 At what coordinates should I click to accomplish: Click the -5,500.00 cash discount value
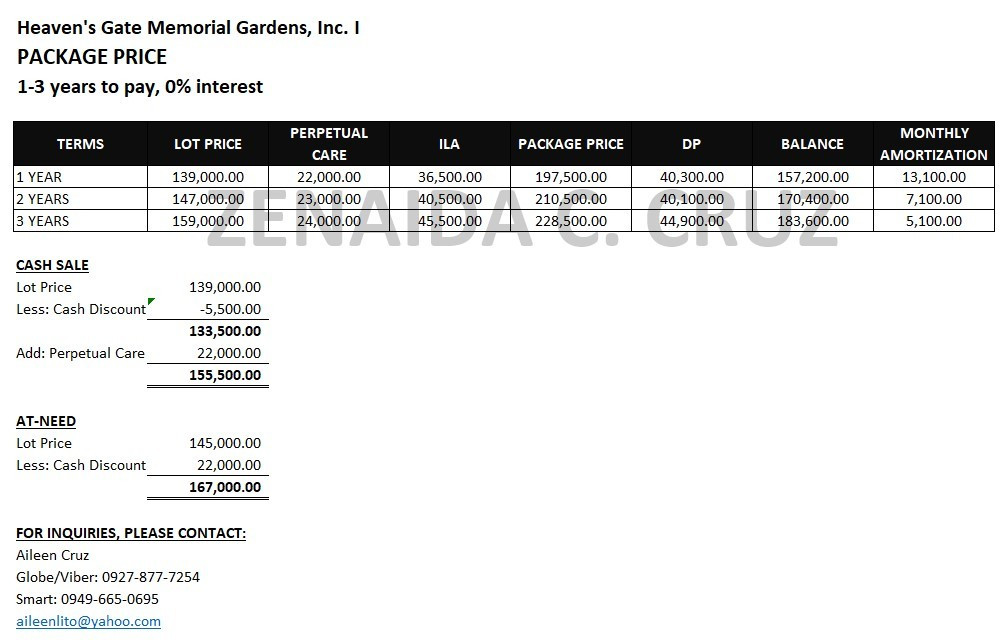coord(230,309)
